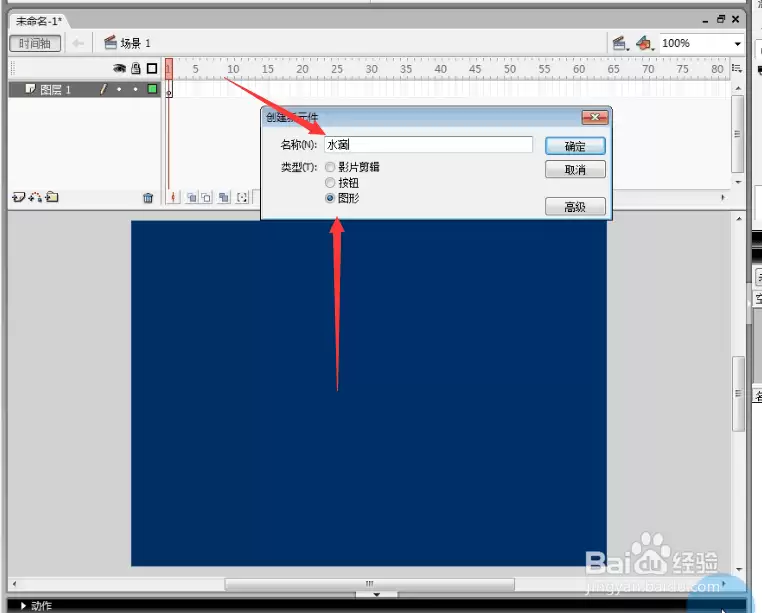Select the 图形 graphic type radio
Viewport: 762px width, 613px height.
point(330,198)
